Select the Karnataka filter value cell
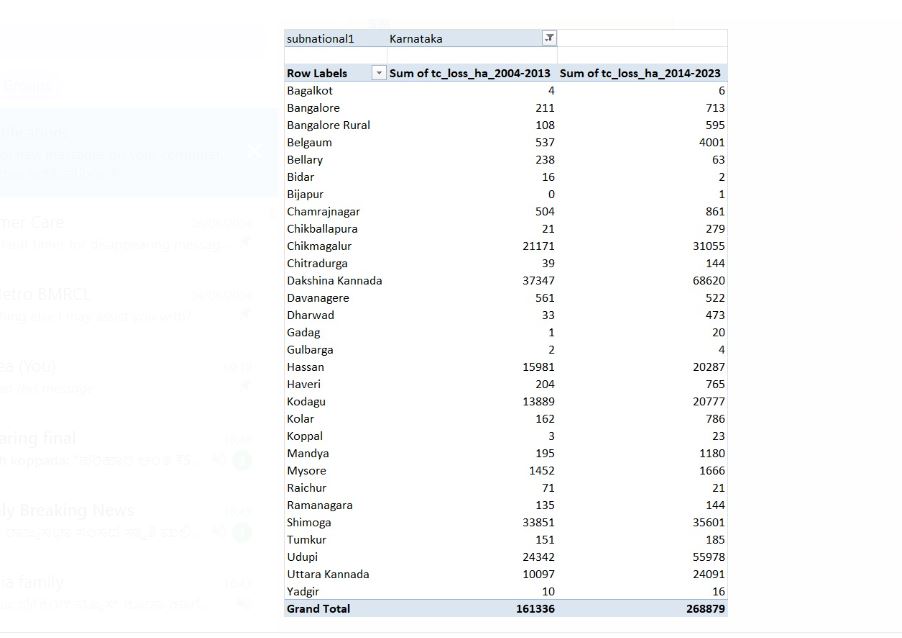 pos(416,39)
